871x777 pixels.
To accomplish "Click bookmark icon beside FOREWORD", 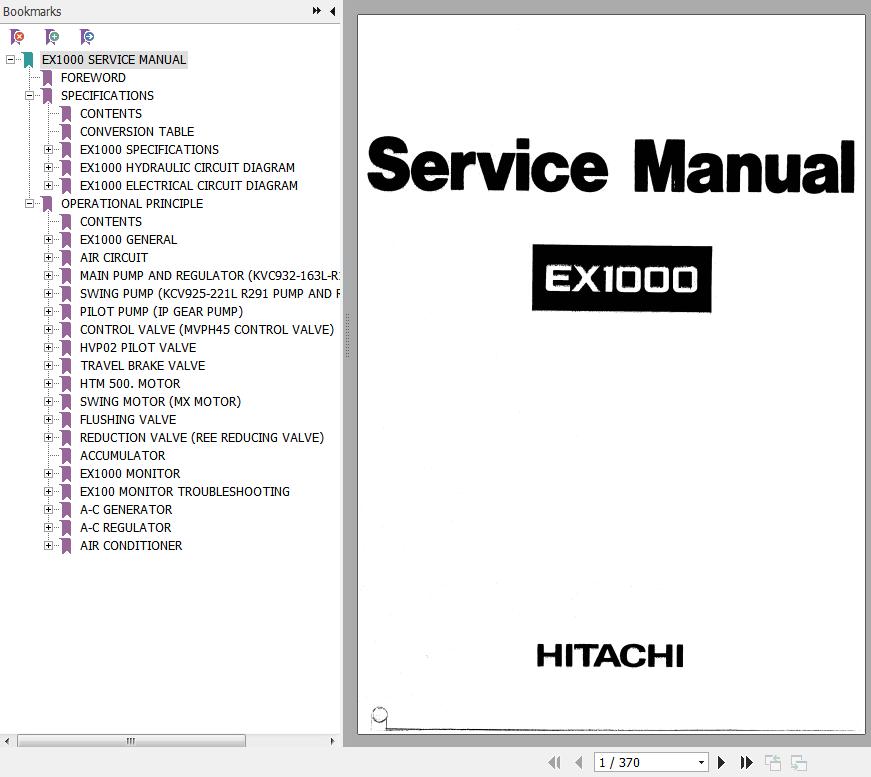I will pos(47,78).
